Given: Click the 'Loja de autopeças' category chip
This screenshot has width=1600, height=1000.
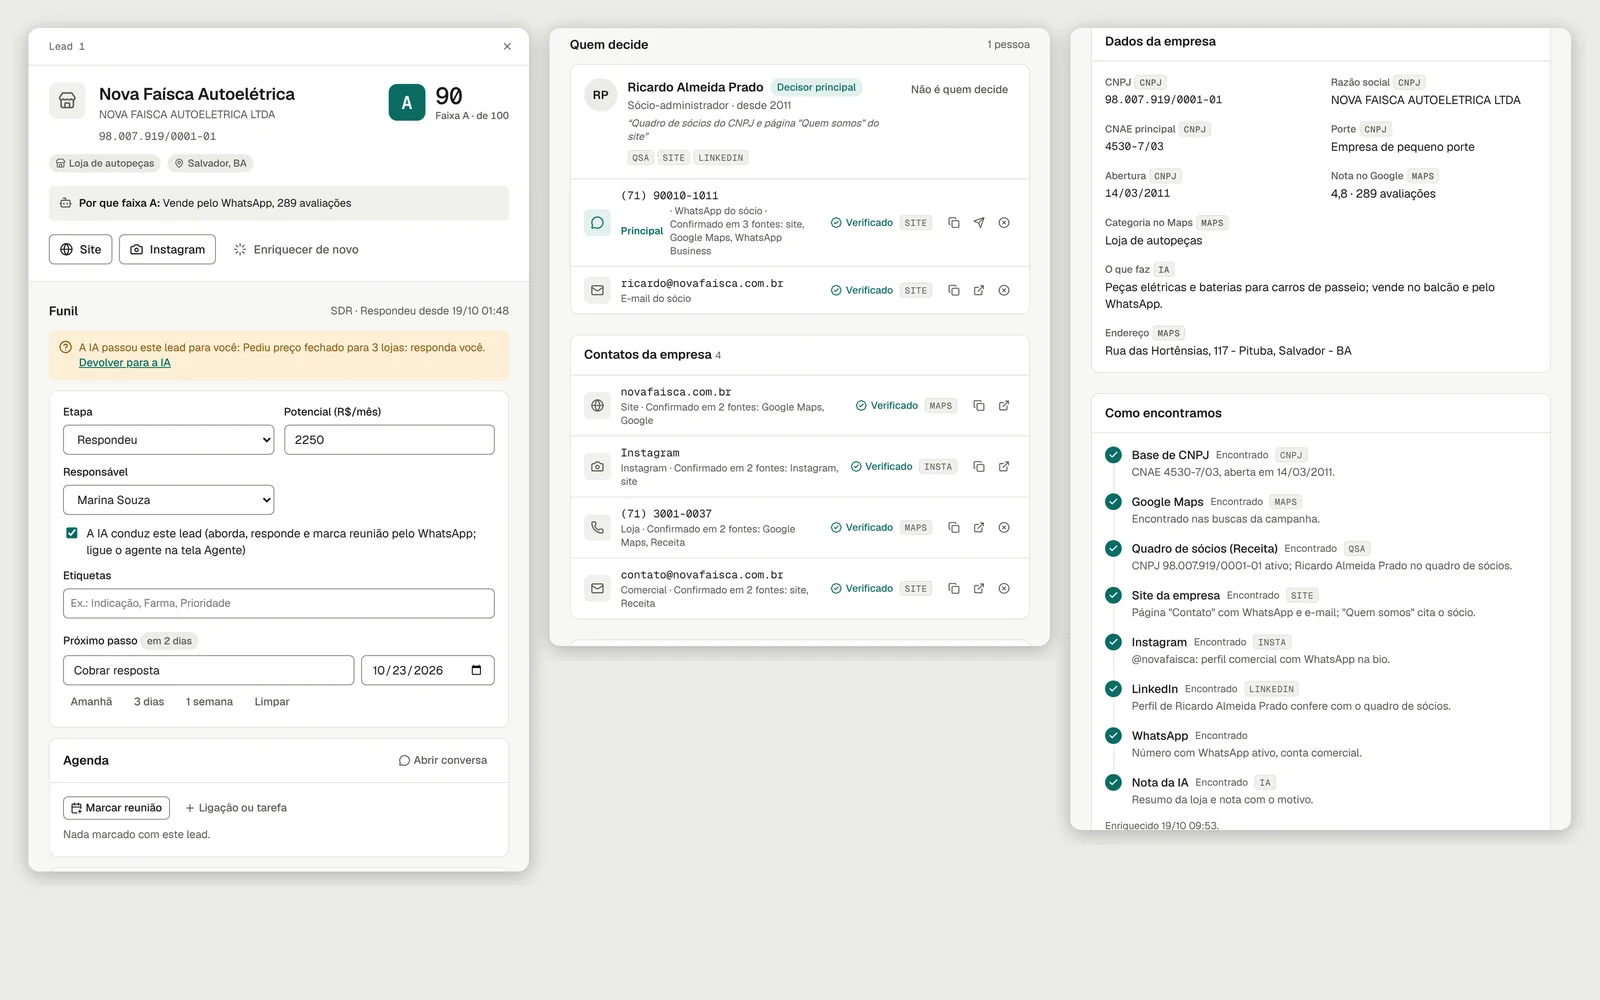Looking at the screenshot, I should pyautogui.click(x=105, y=163).
